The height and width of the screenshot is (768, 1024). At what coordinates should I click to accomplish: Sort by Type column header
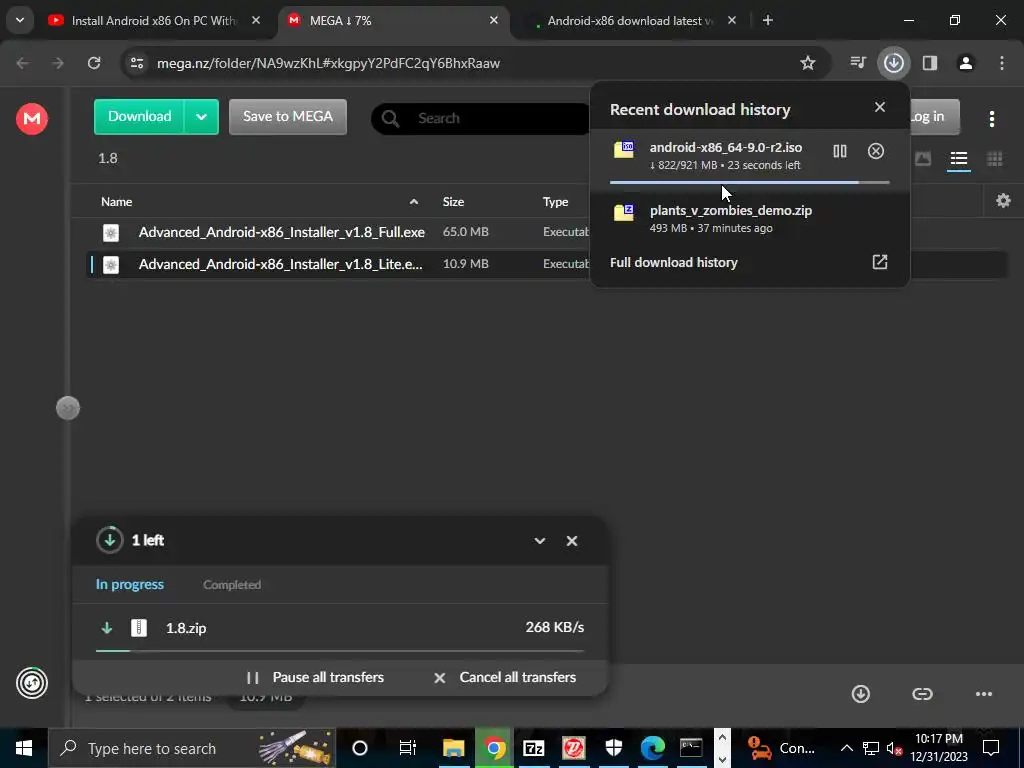click(555, 202)
